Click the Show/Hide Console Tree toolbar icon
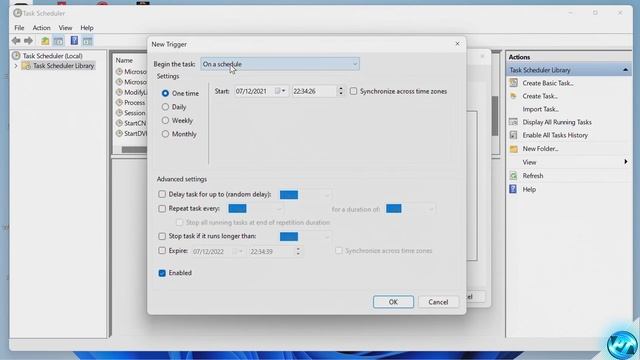Screen dimensions: 640x360 58,41
